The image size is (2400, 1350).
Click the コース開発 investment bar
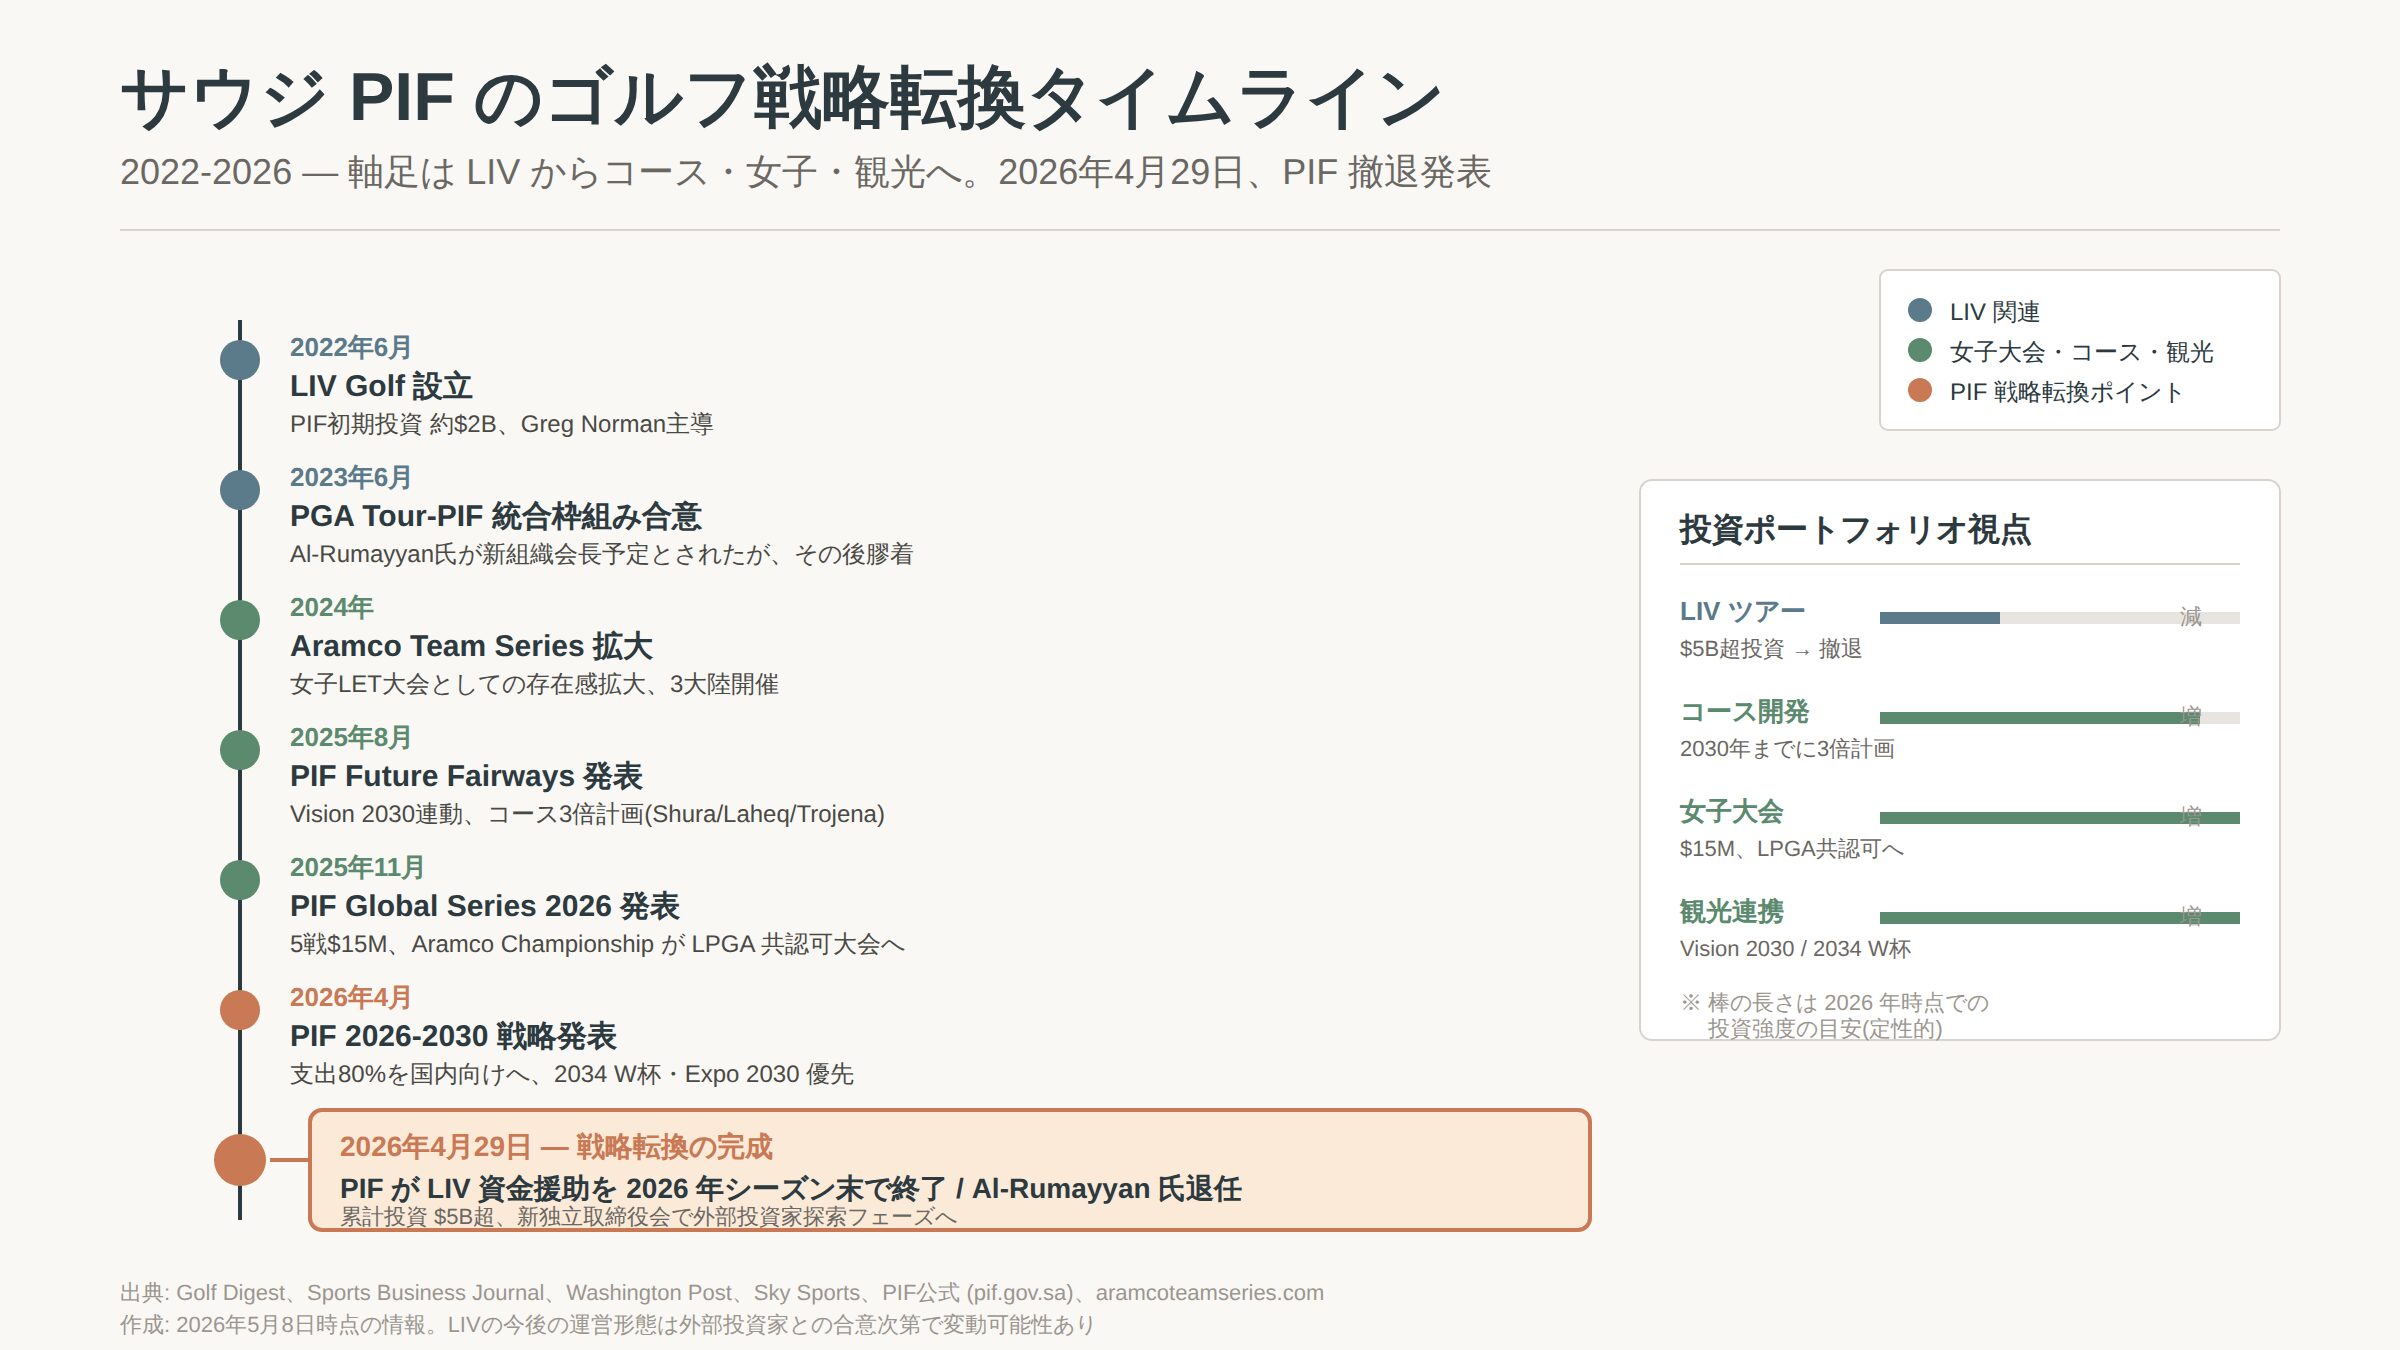(2060, 718)
